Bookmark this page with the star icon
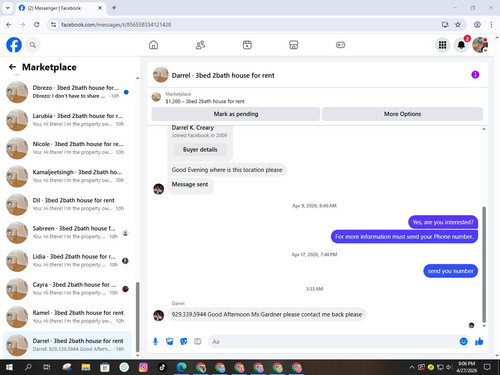 tap(458, 25)
